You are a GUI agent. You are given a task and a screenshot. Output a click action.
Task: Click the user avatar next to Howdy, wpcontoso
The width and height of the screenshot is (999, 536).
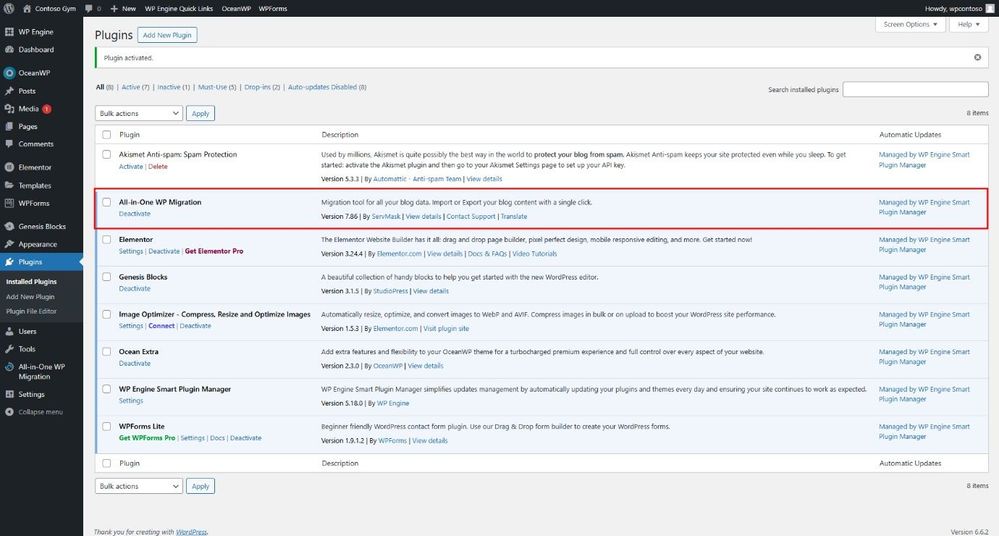point(989,8)
